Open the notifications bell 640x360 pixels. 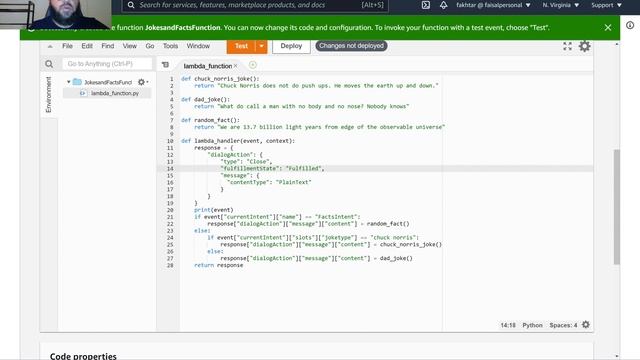(444, 5)
